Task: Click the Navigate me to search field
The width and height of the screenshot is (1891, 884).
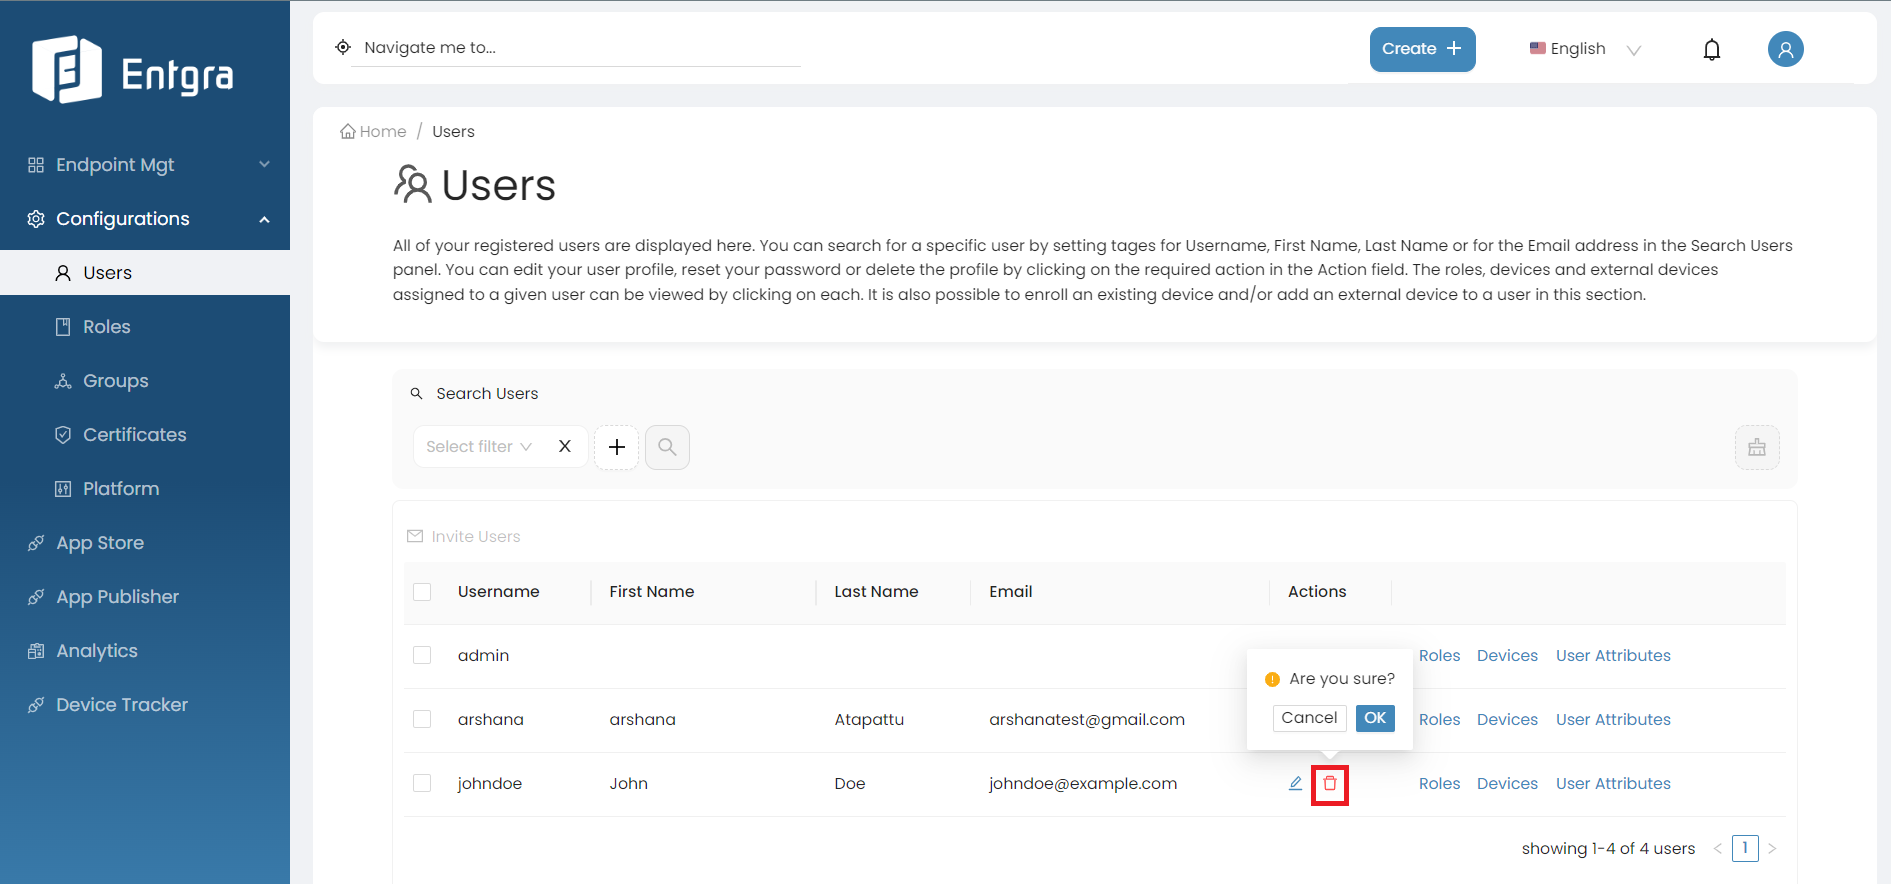Action: point(580,48)
